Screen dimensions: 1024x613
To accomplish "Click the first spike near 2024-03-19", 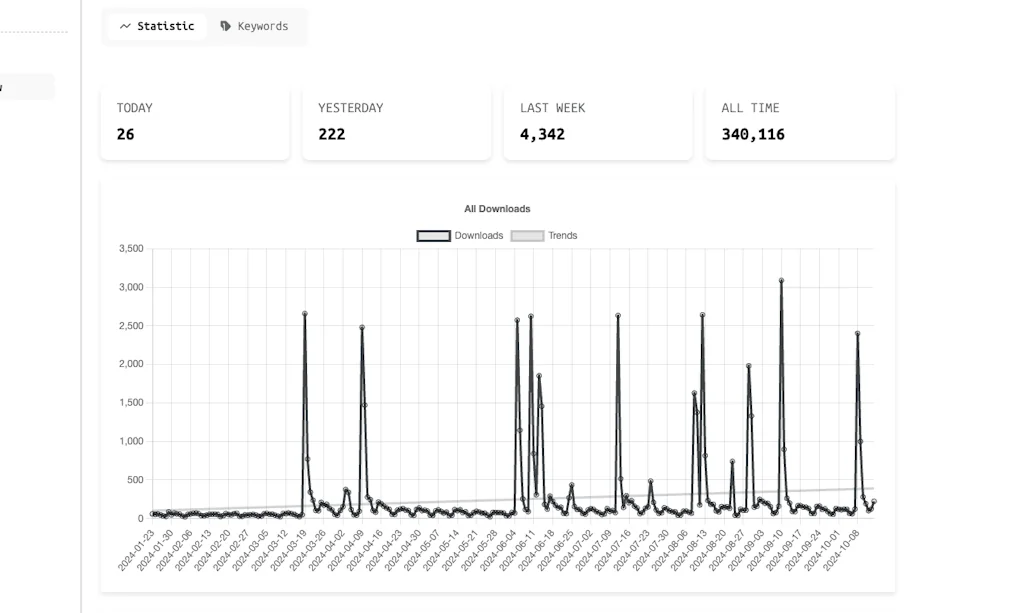I will (x=305, y=312).
